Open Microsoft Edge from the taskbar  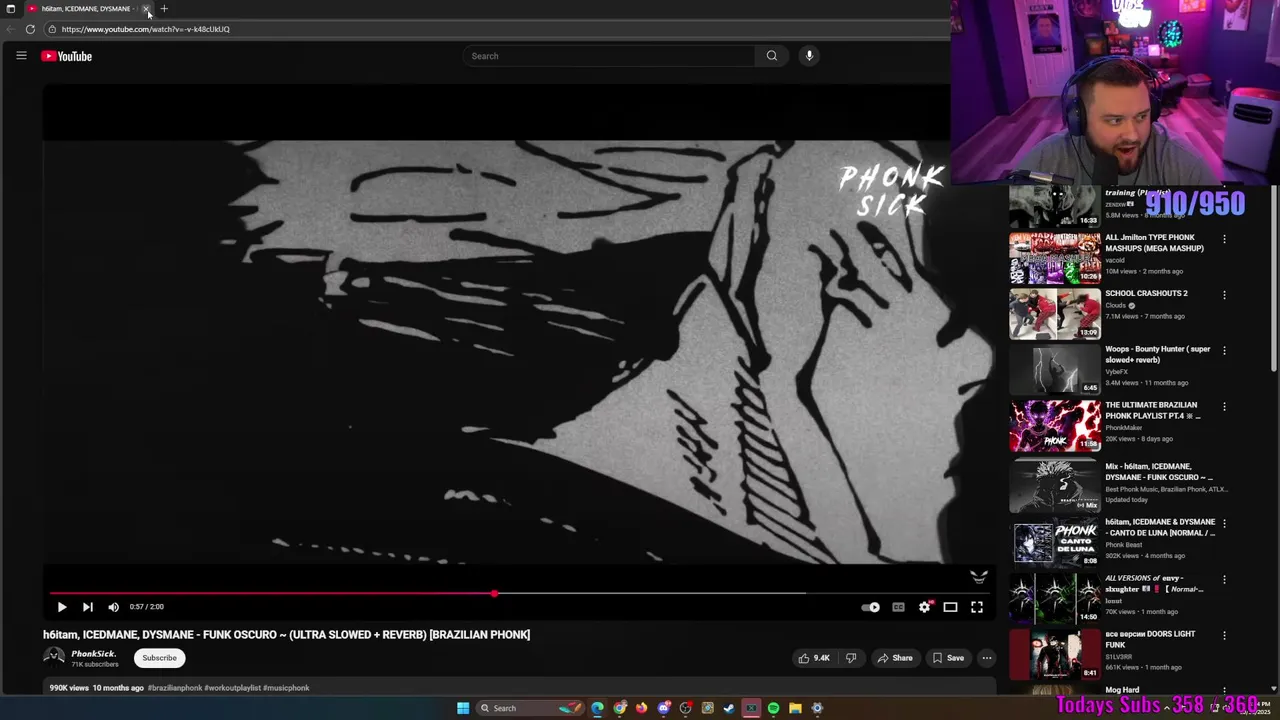597,708
